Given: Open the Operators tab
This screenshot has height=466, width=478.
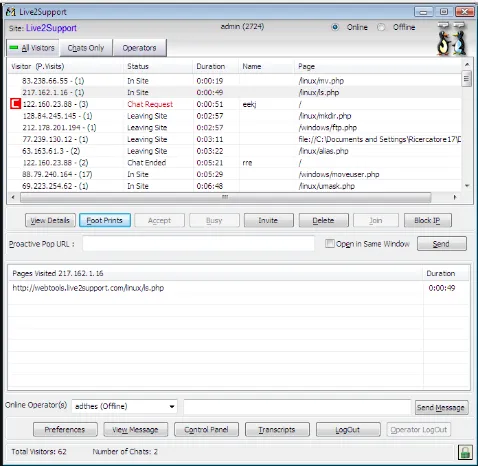Looking at the screenshot, I should pos(139,48).
